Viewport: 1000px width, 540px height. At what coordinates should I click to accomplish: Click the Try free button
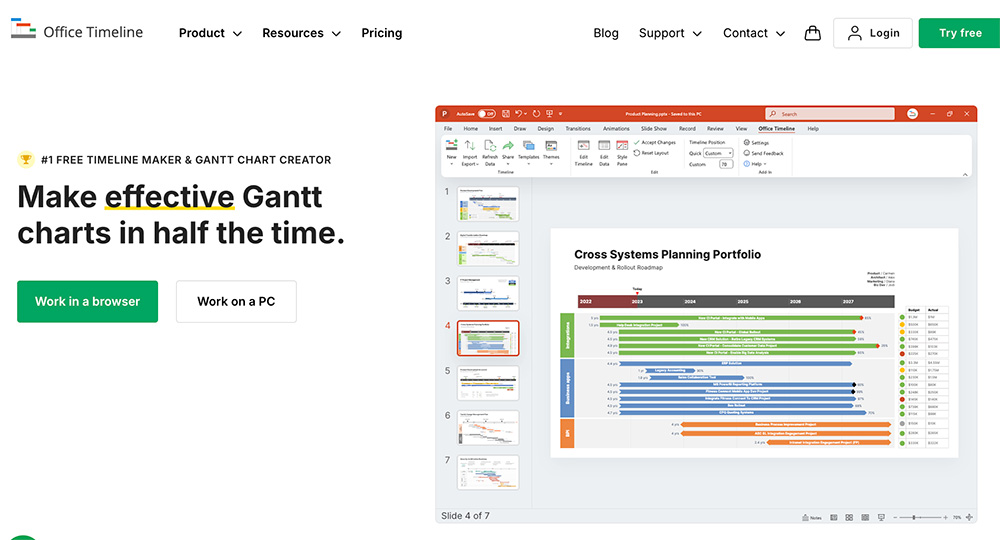(959, 33)
